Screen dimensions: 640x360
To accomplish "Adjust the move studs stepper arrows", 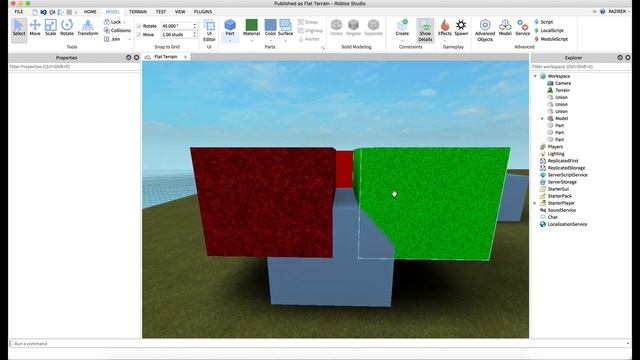I will tap(195, 35).
